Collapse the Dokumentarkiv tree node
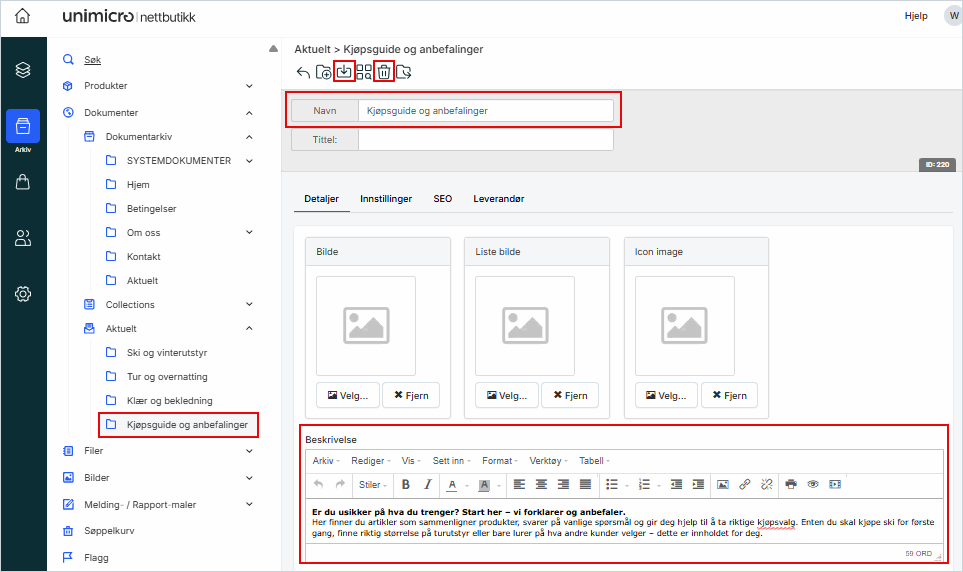Viewport: 963px width, 572px height. tap(249, 137)
